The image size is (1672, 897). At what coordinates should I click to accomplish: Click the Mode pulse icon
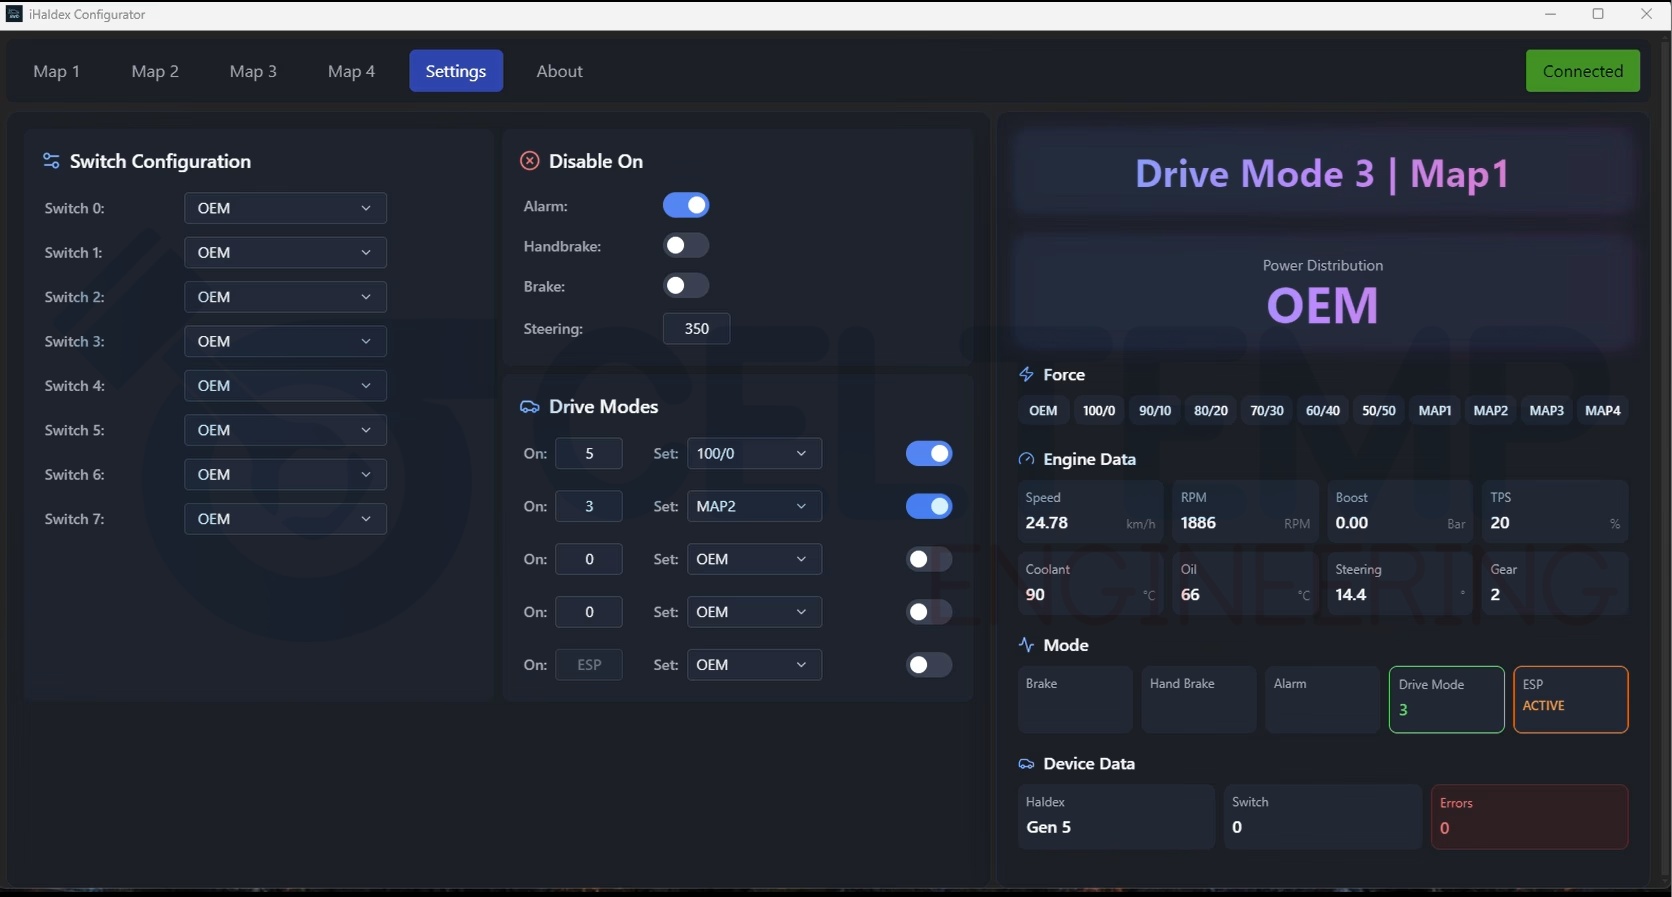[1026, 645]
